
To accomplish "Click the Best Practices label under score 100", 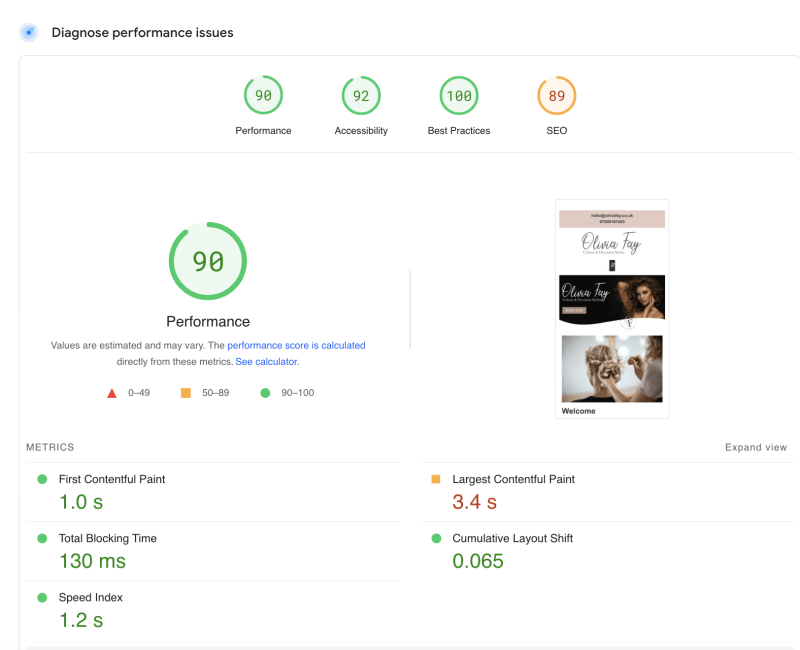I will [x=459, y=131].
